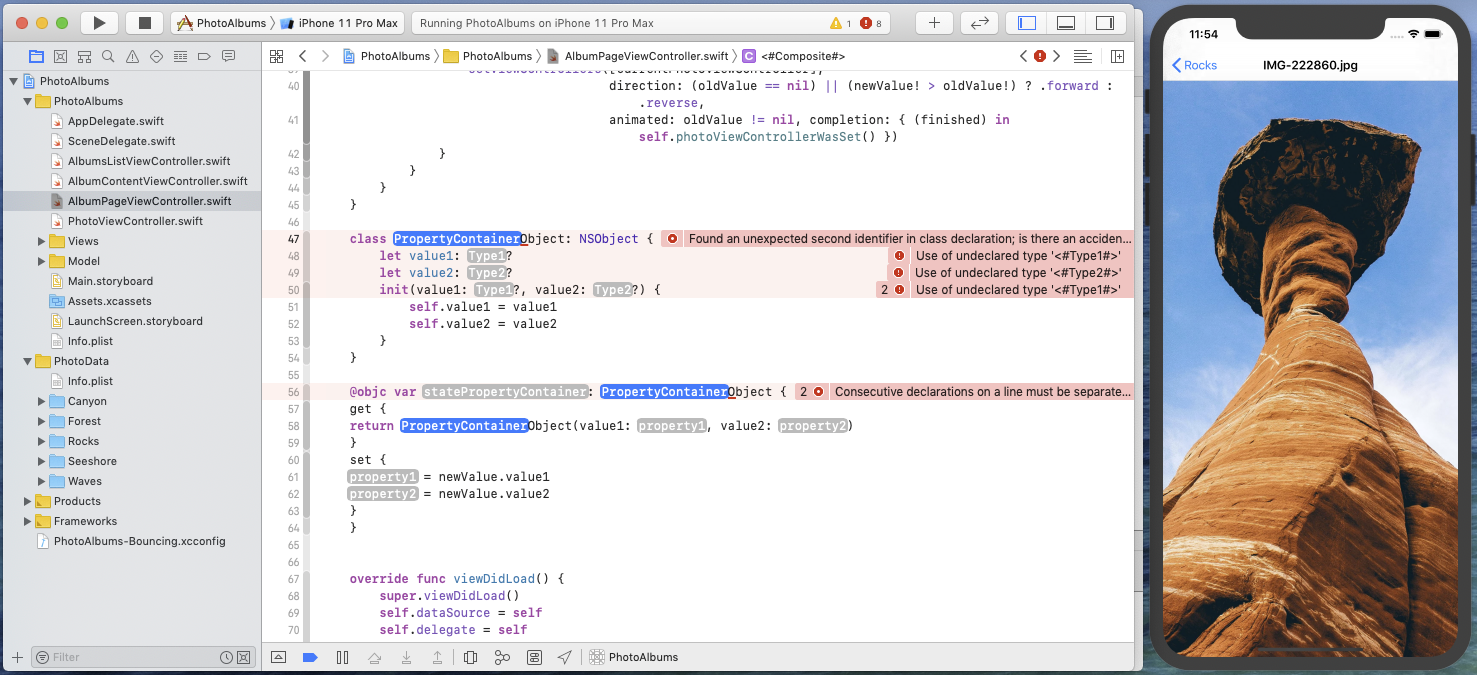Viewport: 1477px width, 675px height.
Task: Jump to previous issue arrow
Action: 1024,56
